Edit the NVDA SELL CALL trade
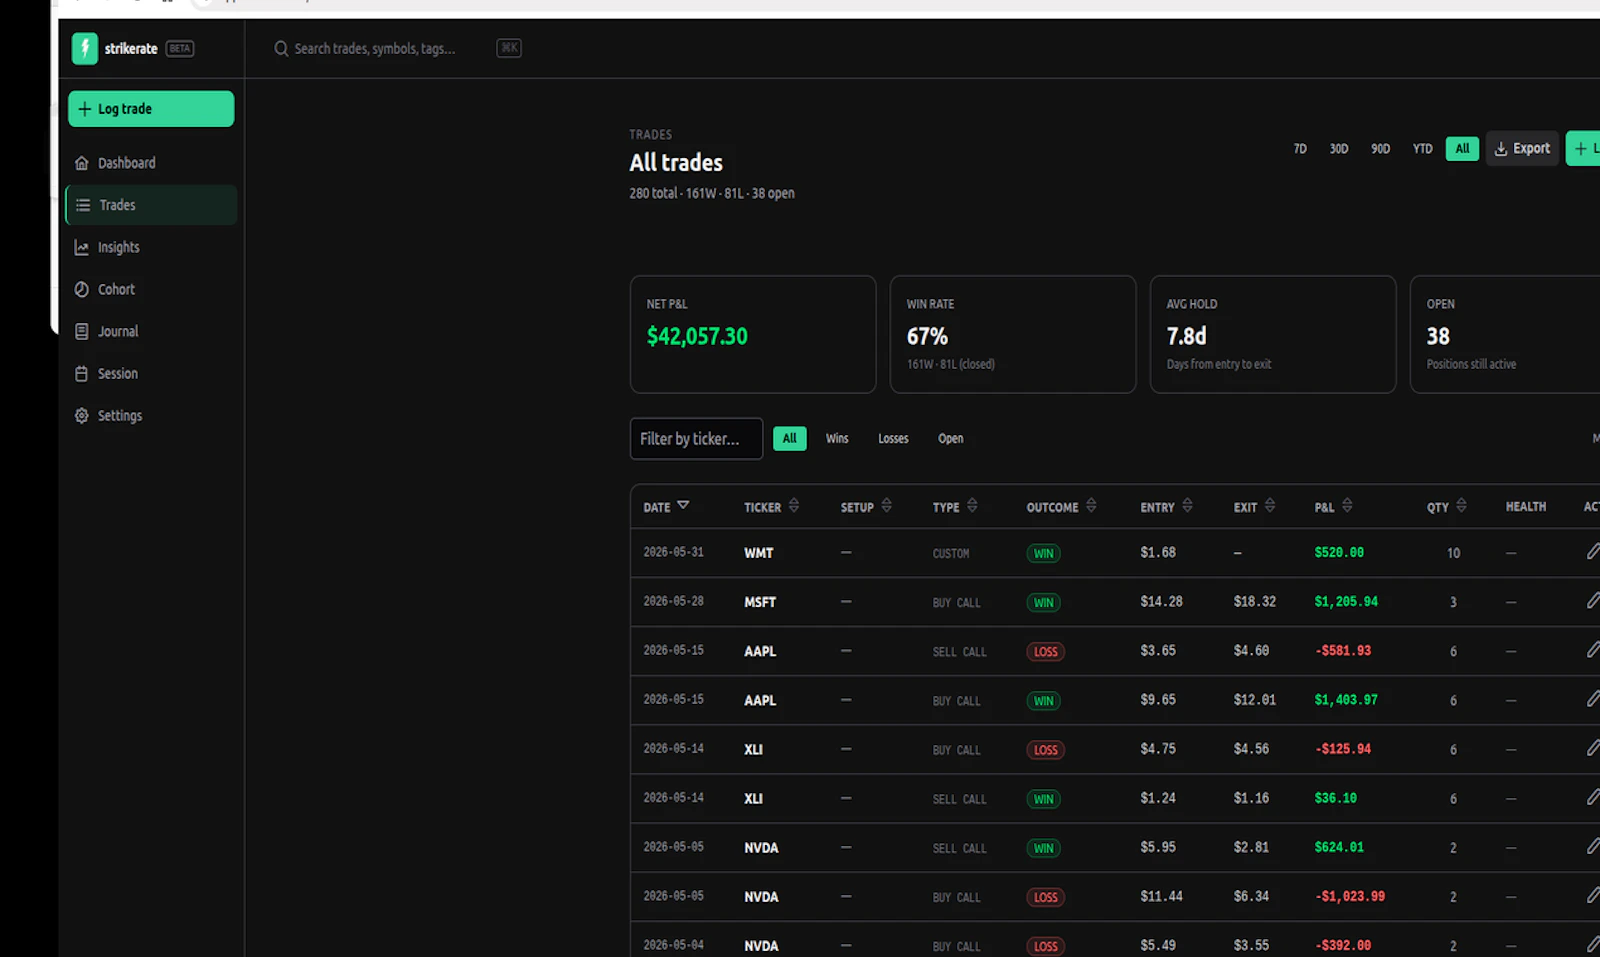The height and width of the screenshot is (957, 1600). pos(1593,846)
